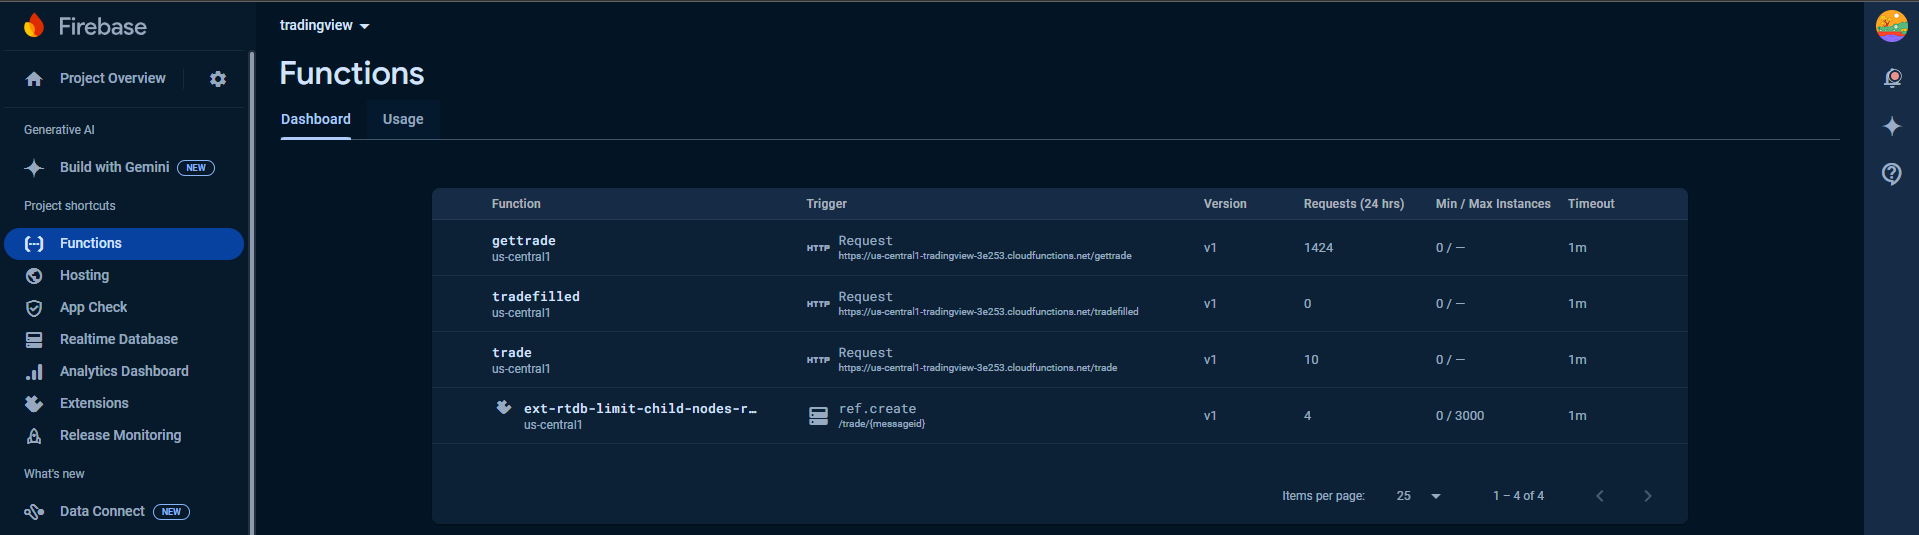1919x535 pixels.
Task: Expand the tradingview project selector
Action: [x=325, y=26]
